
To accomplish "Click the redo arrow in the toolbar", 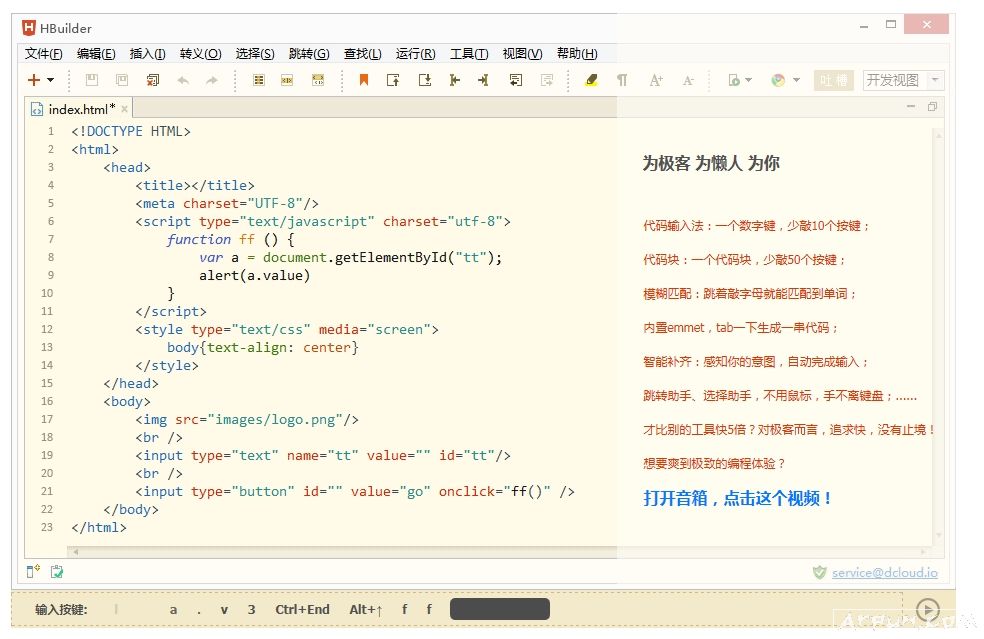I will (x=212, y=80).
